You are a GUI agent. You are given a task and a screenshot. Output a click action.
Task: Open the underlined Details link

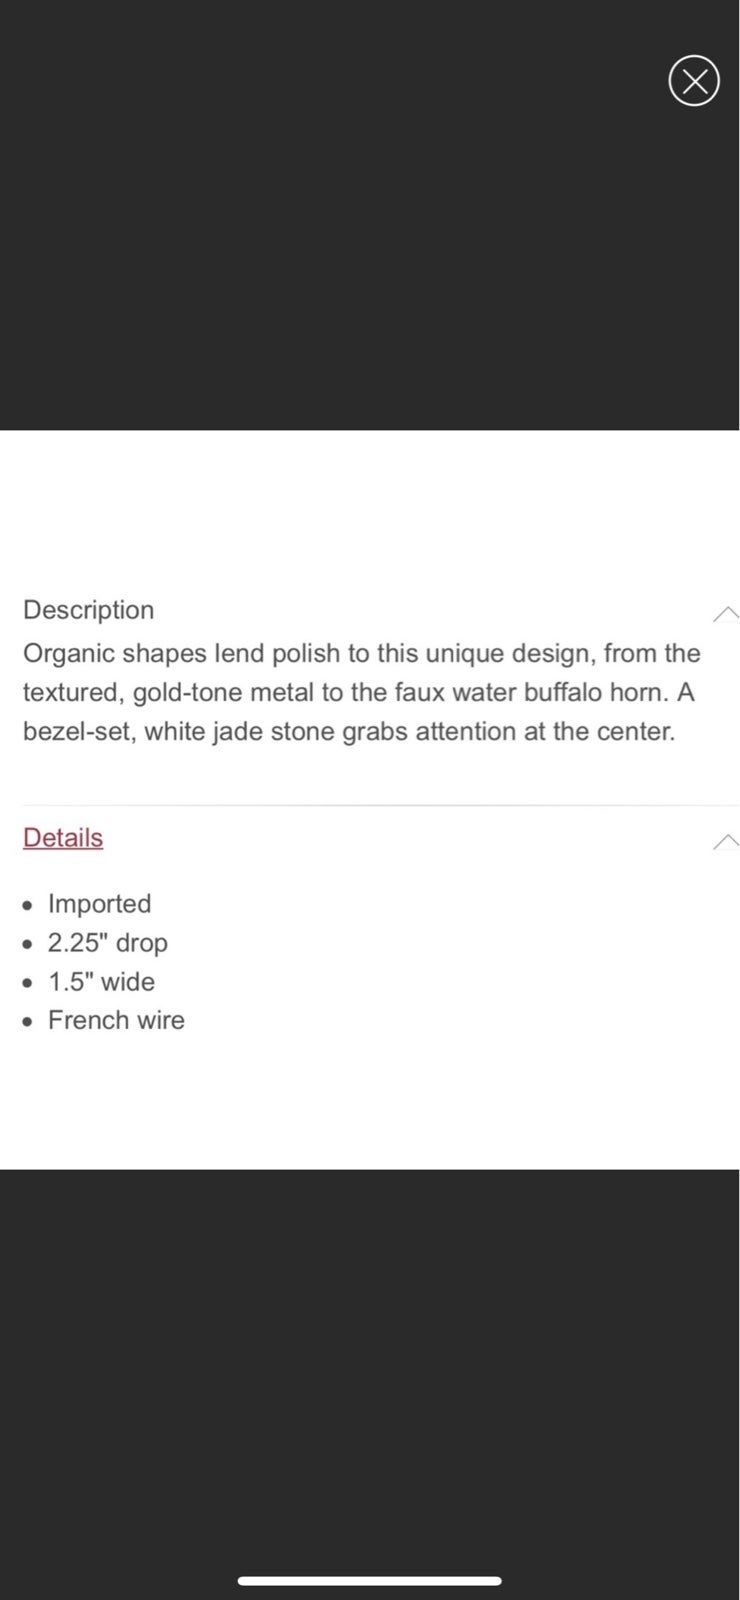click(x=63, y=837)
